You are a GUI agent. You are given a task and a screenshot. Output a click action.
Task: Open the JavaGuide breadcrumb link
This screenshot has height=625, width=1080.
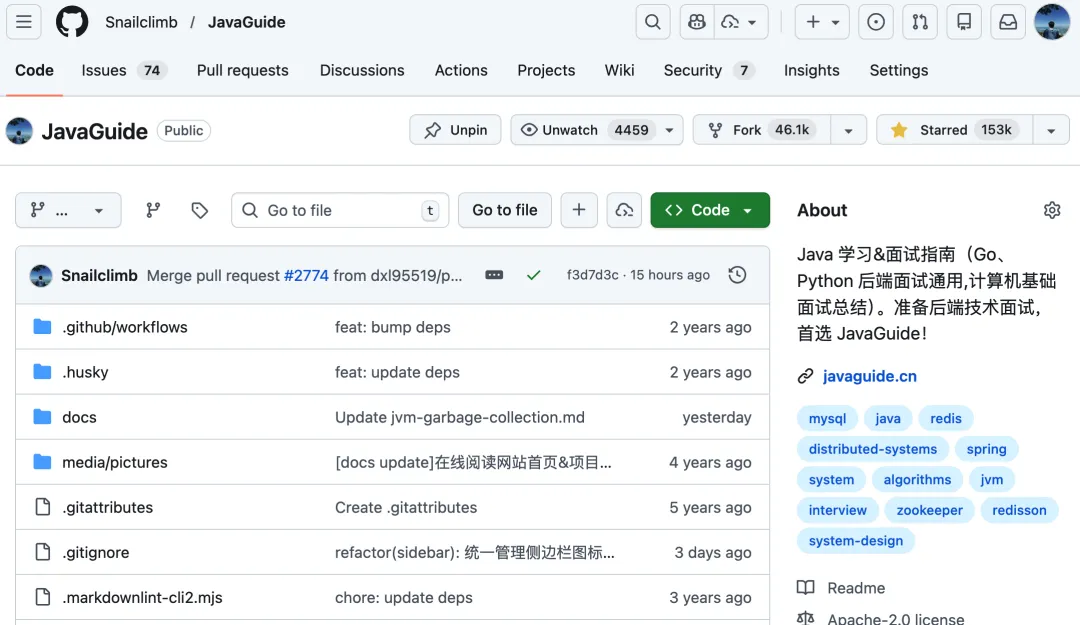(x=247, y=22)
